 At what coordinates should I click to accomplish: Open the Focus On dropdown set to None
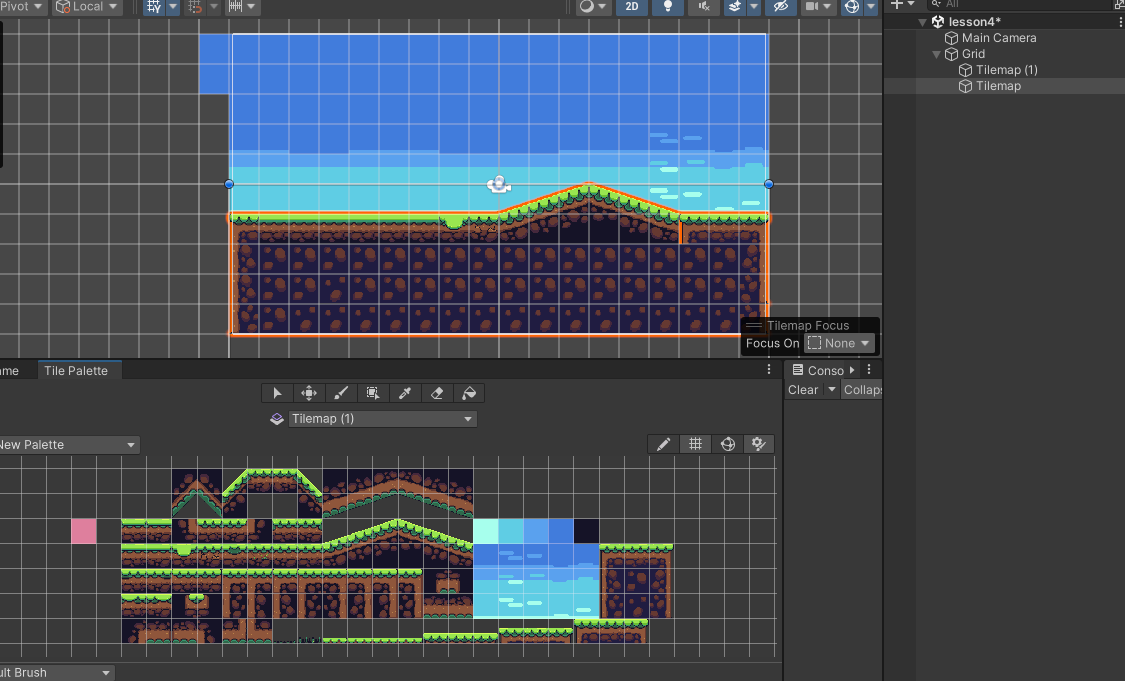[x=839, y=343]
